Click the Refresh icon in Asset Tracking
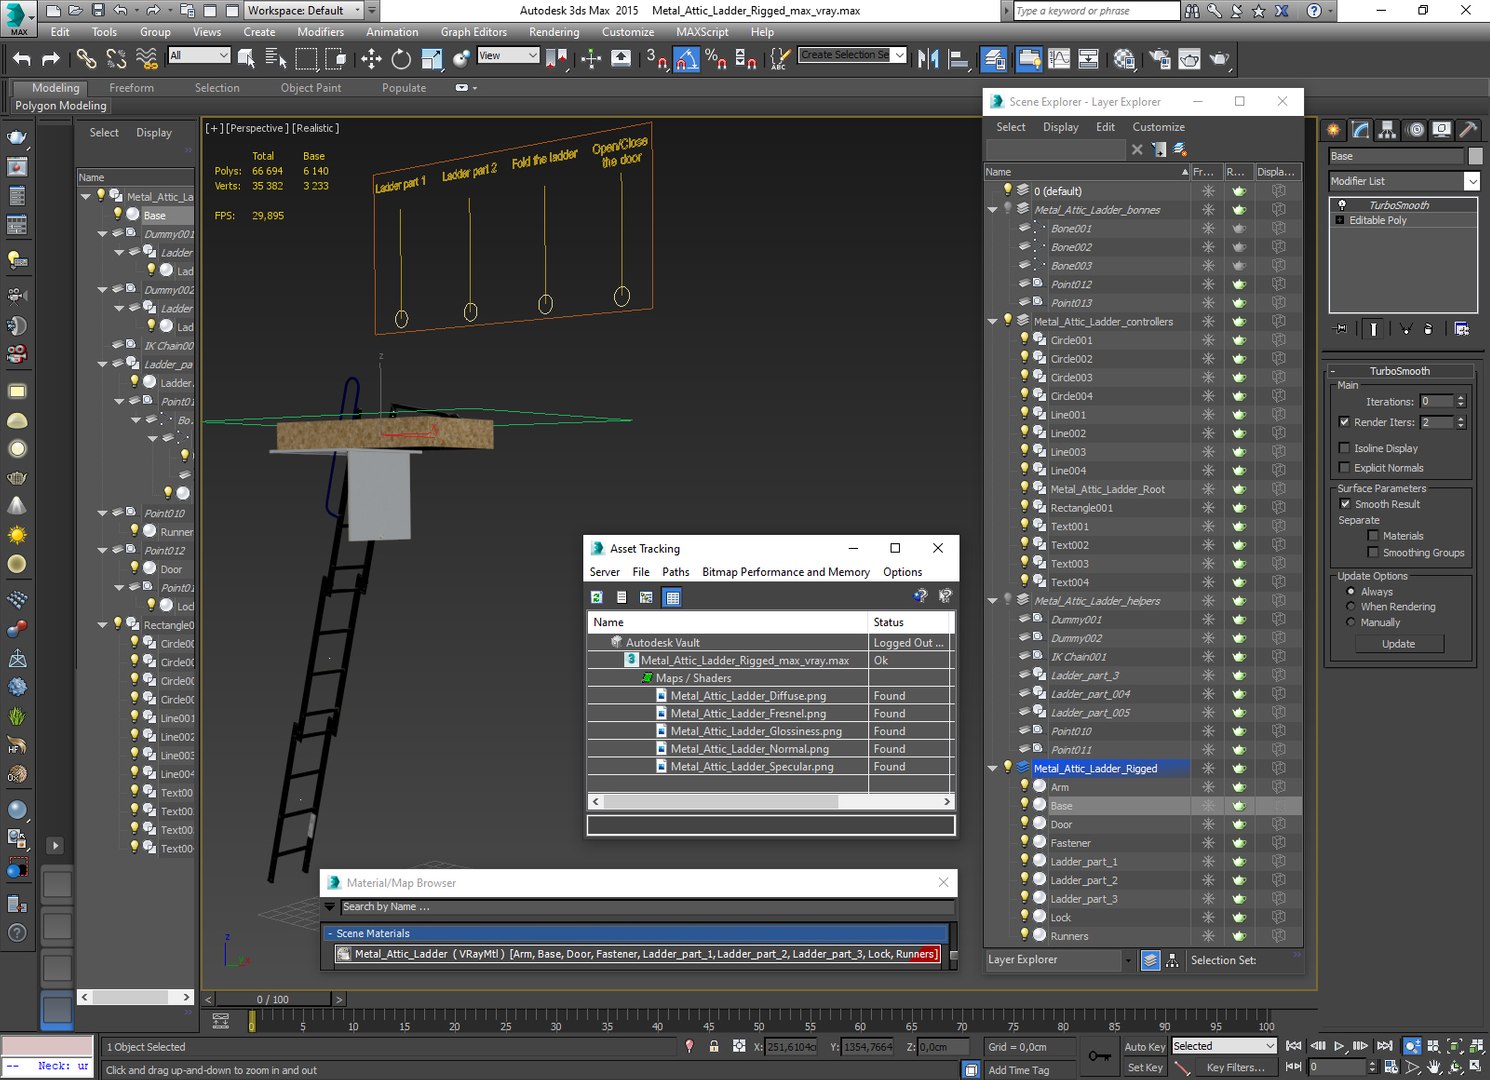1490x1080 pixels. 597,597
